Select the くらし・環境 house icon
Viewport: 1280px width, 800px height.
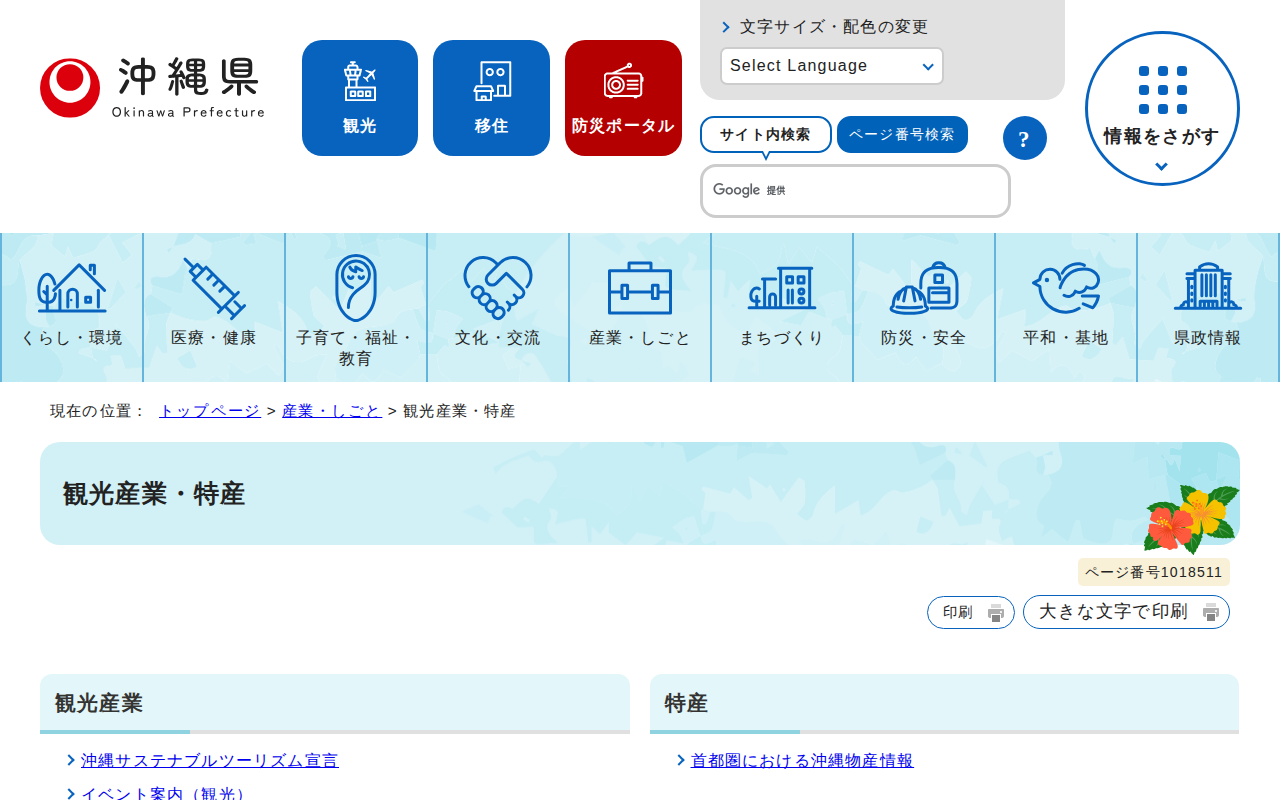[72, 288]
